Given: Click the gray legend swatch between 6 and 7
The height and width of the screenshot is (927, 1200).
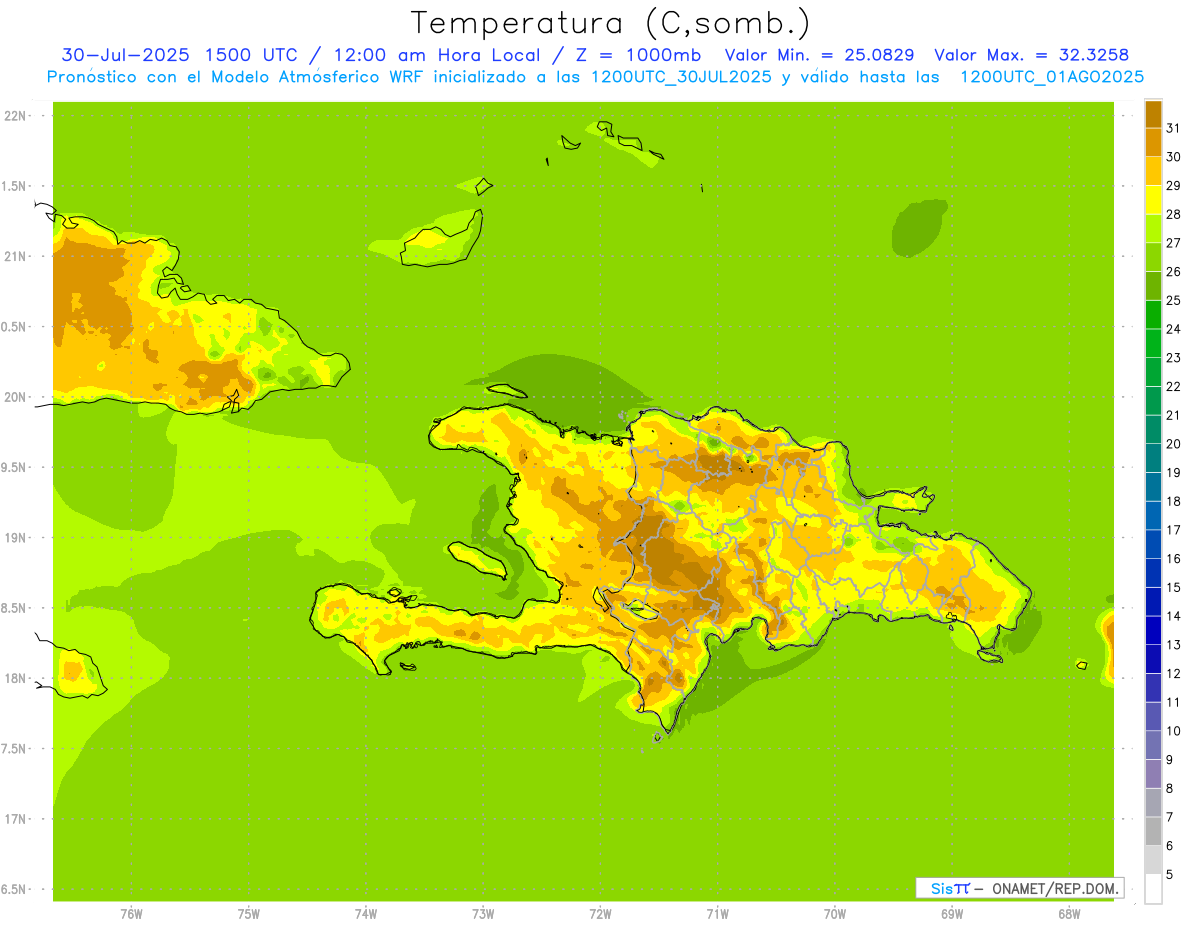Looking at the screenshot, I should [x=1153, y=831].
